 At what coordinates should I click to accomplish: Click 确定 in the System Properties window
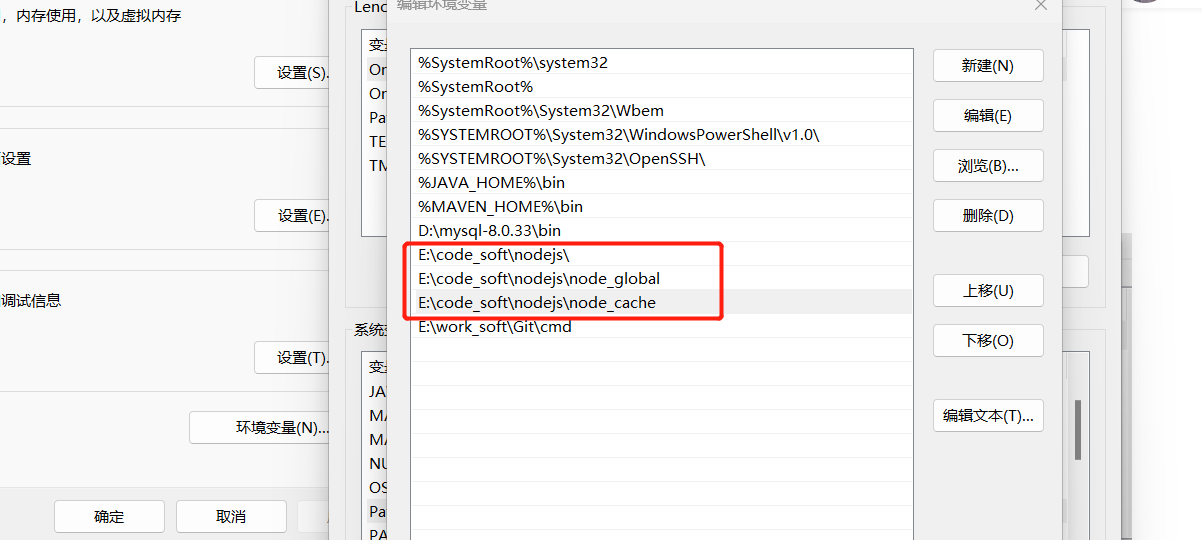[109, 517]
